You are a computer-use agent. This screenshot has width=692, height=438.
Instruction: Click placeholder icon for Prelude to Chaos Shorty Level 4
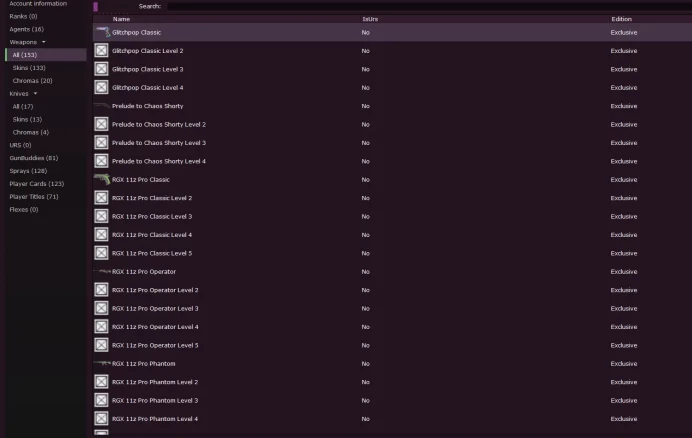coord(102,161)
